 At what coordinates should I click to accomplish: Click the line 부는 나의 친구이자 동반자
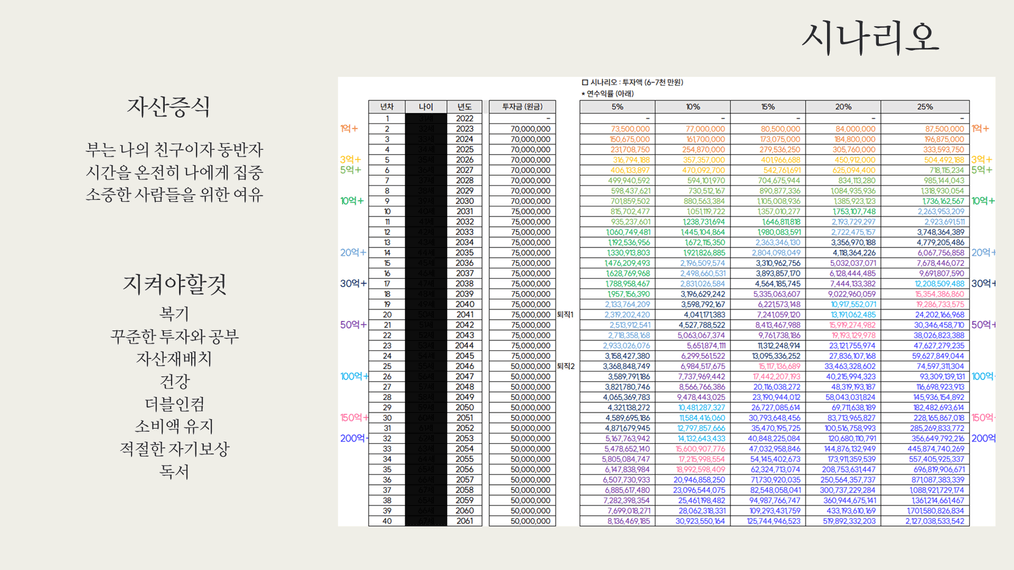point(175,149)
